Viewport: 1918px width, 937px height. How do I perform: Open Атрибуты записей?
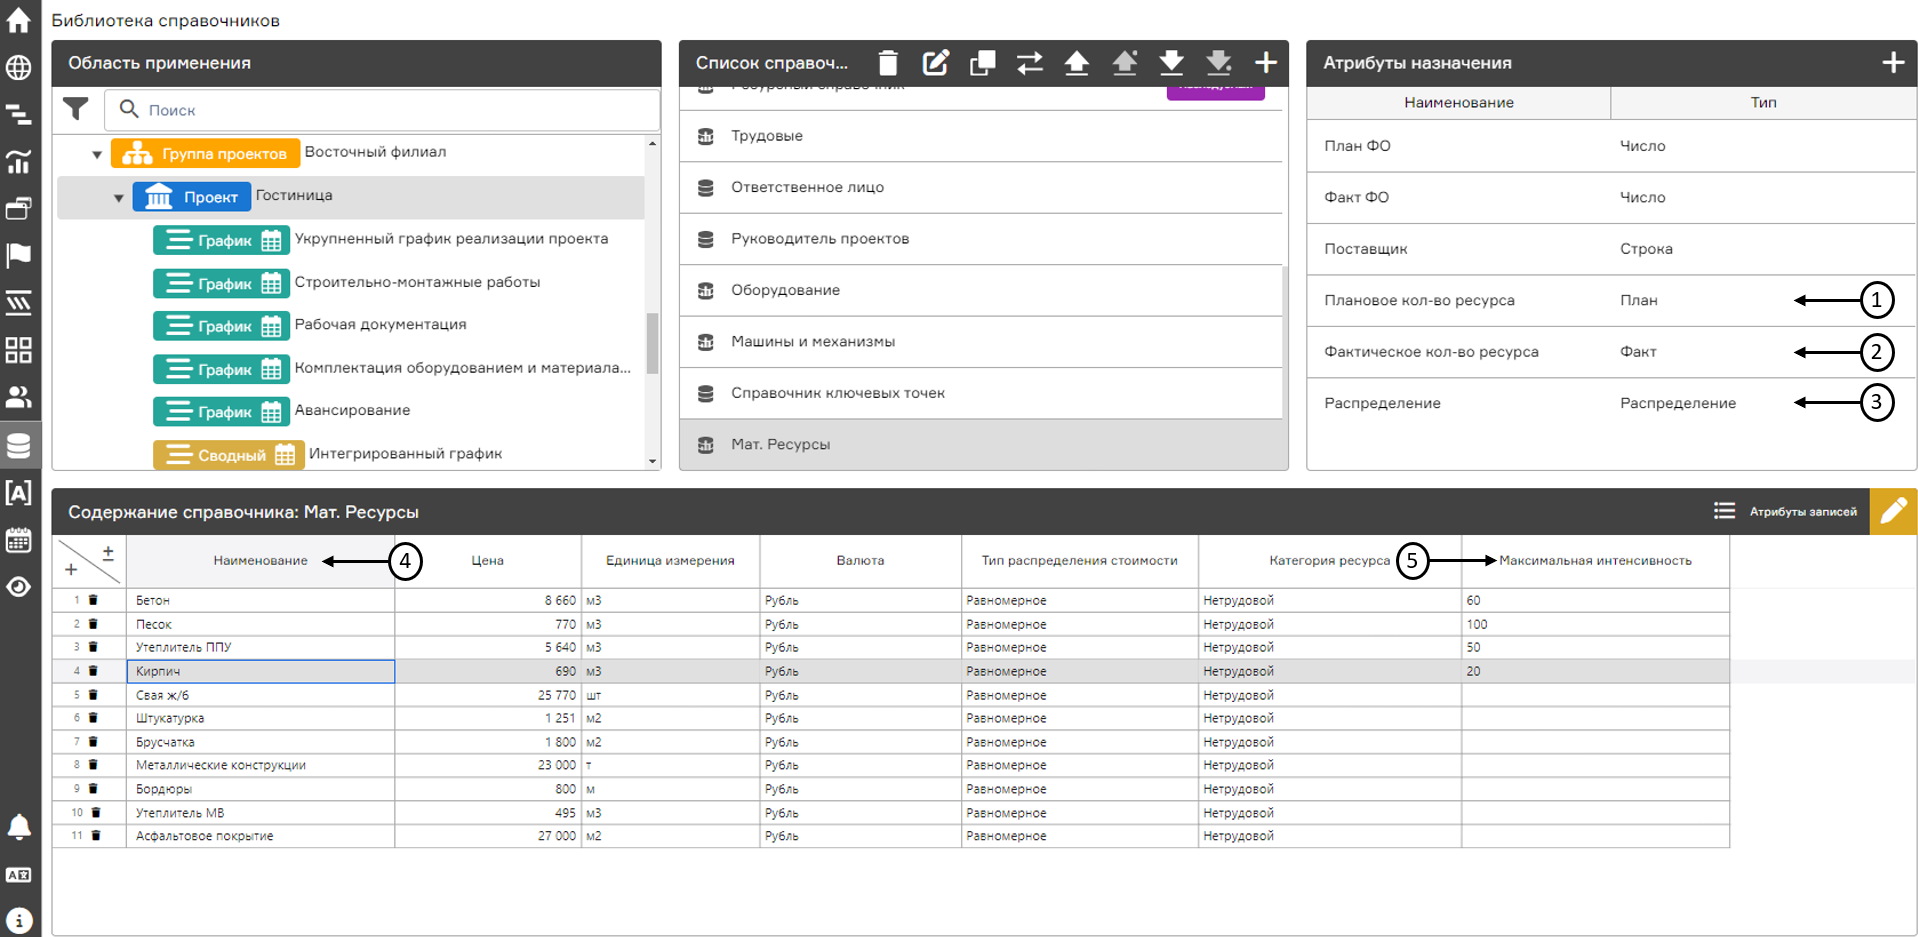coord(1785,511)
